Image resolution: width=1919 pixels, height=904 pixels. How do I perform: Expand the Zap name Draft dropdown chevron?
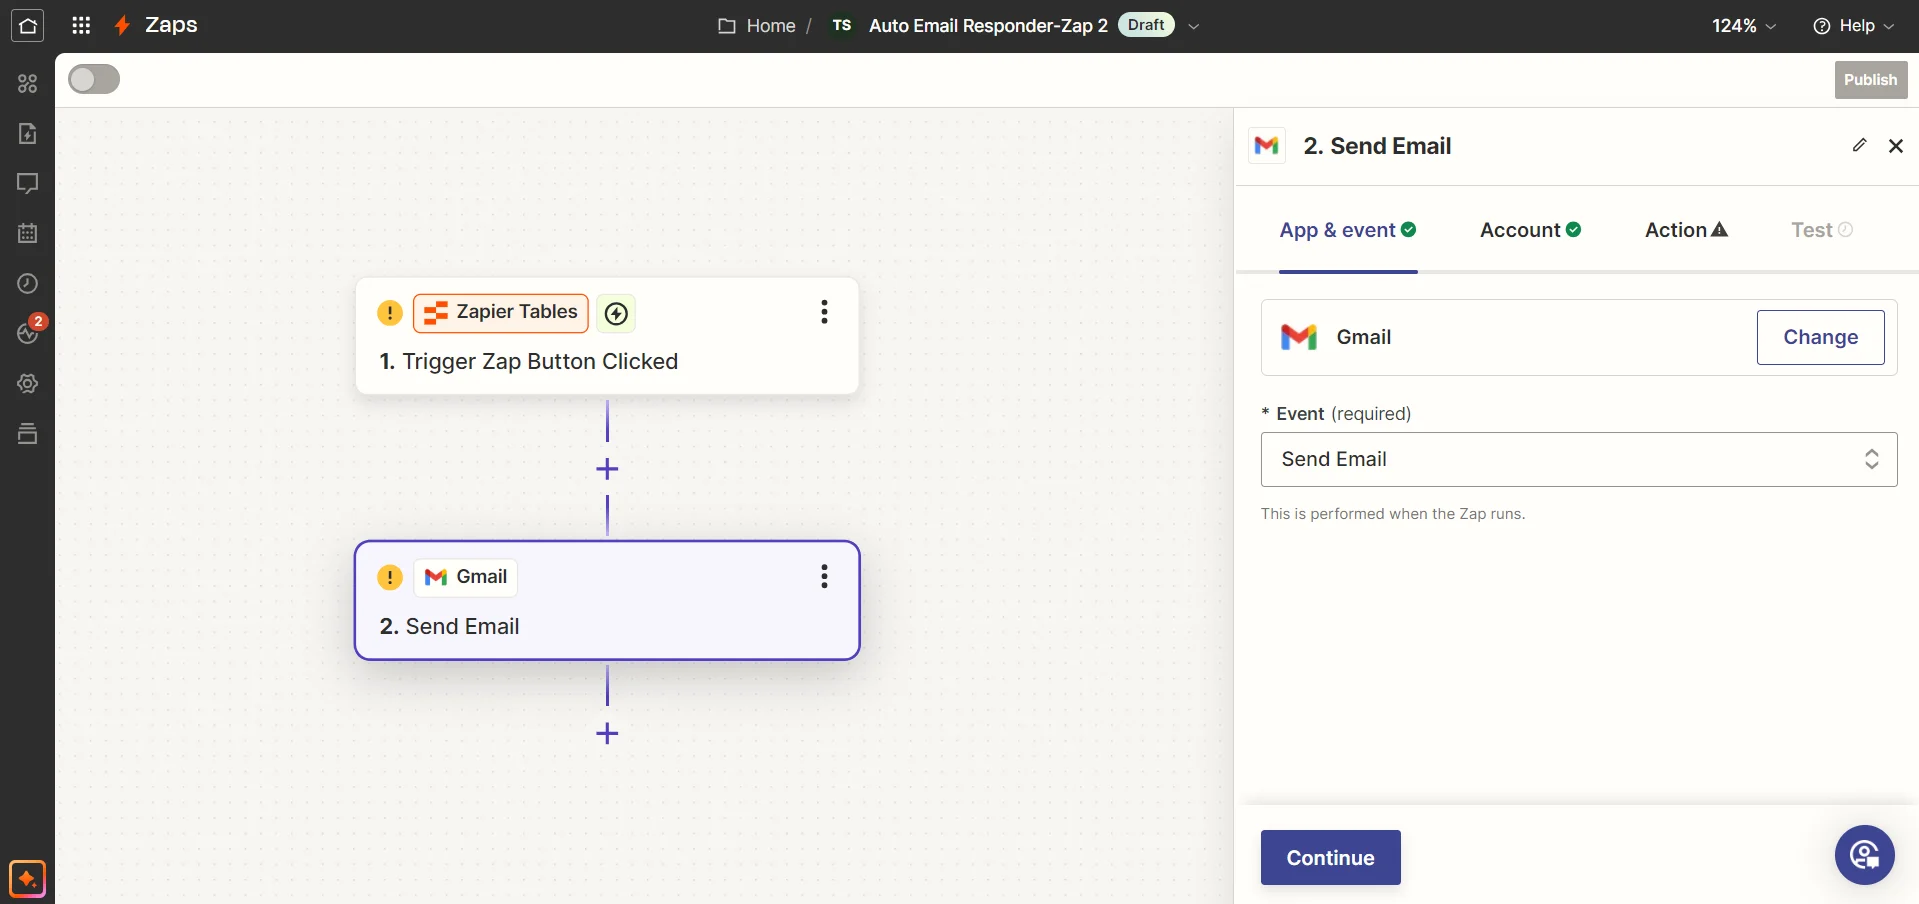(1193, 26)
